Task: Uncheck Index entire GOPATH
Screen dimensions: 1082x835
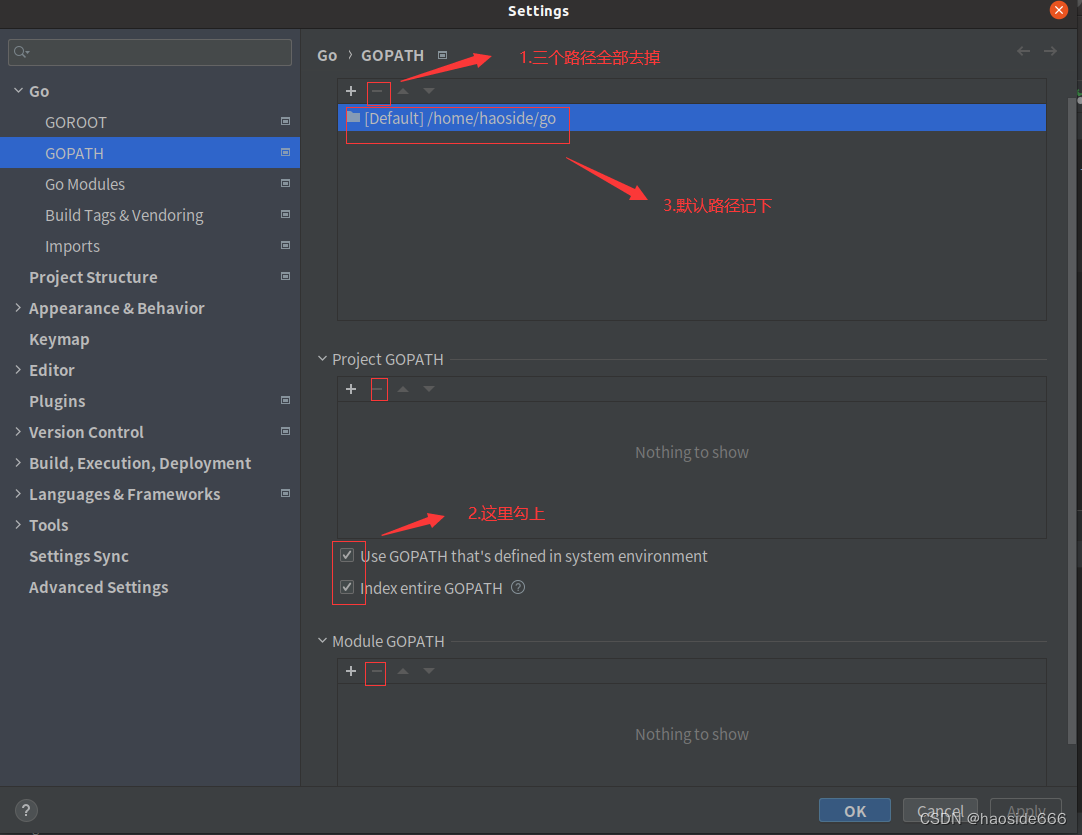Action: (348, 588)
